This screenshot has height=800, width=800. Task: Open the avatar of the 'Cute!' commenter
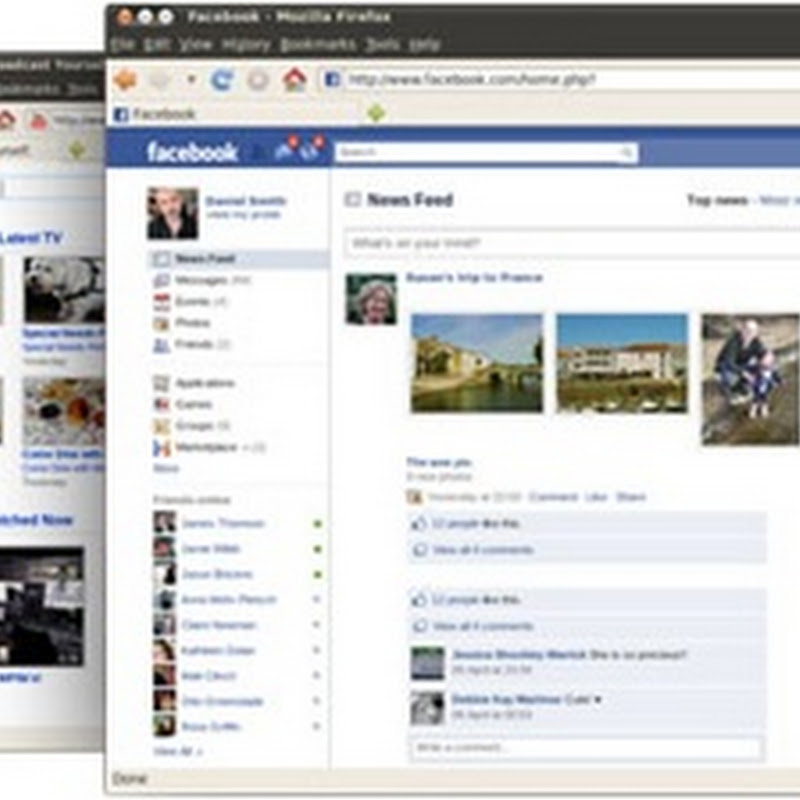(428, 708)
